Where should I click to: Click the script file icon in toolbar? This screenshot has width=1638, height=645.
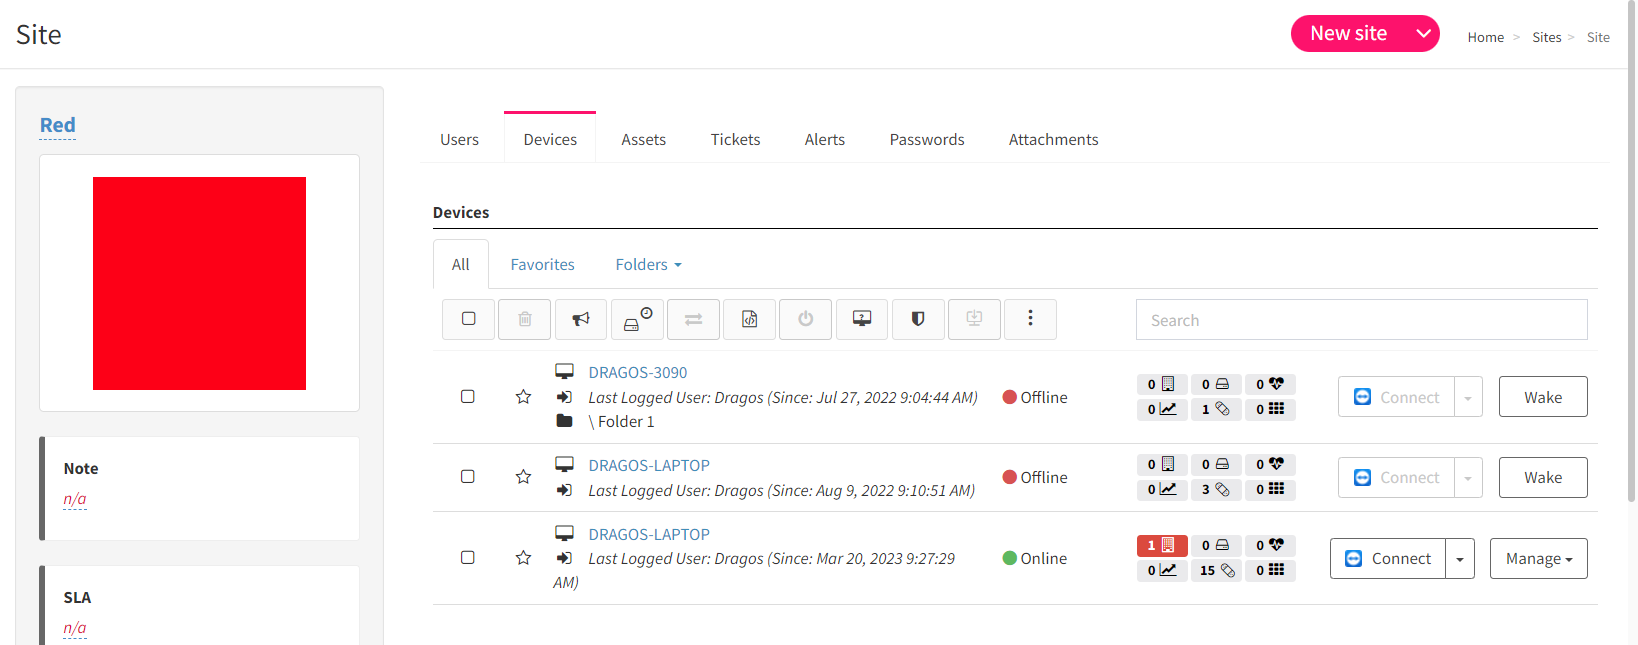(x=749, y=319)
